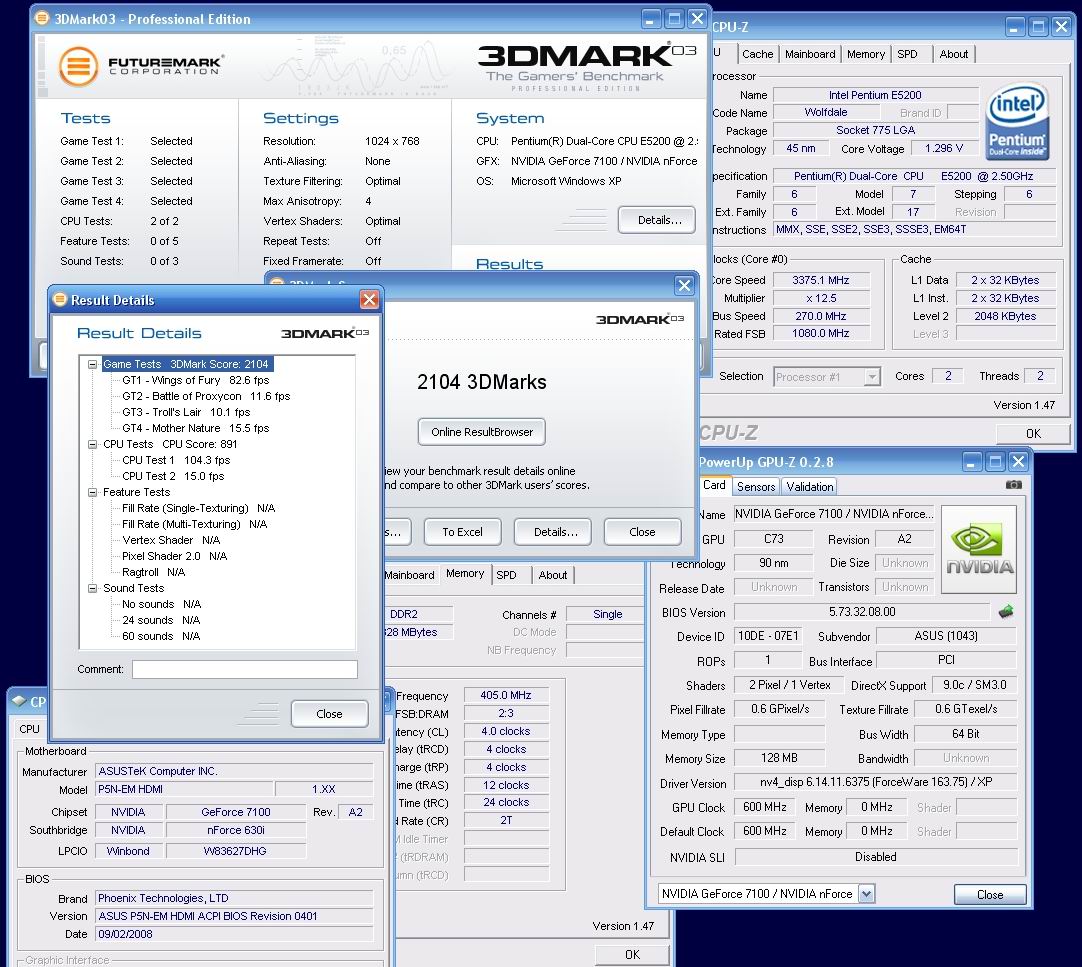The image size is (1082, 967).
Task: Select the 60 sounds N/A row
Action: coord(161,636)
